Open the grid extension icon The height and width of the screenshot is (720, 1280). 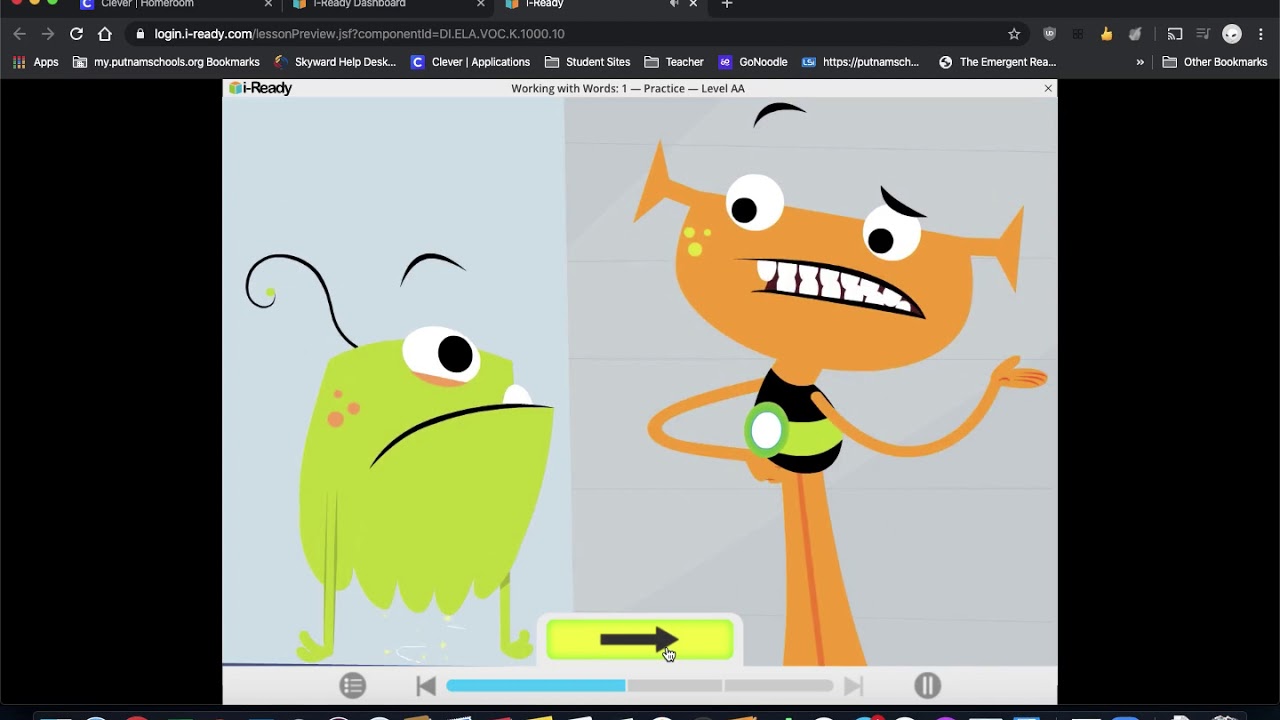[1078, 34]
